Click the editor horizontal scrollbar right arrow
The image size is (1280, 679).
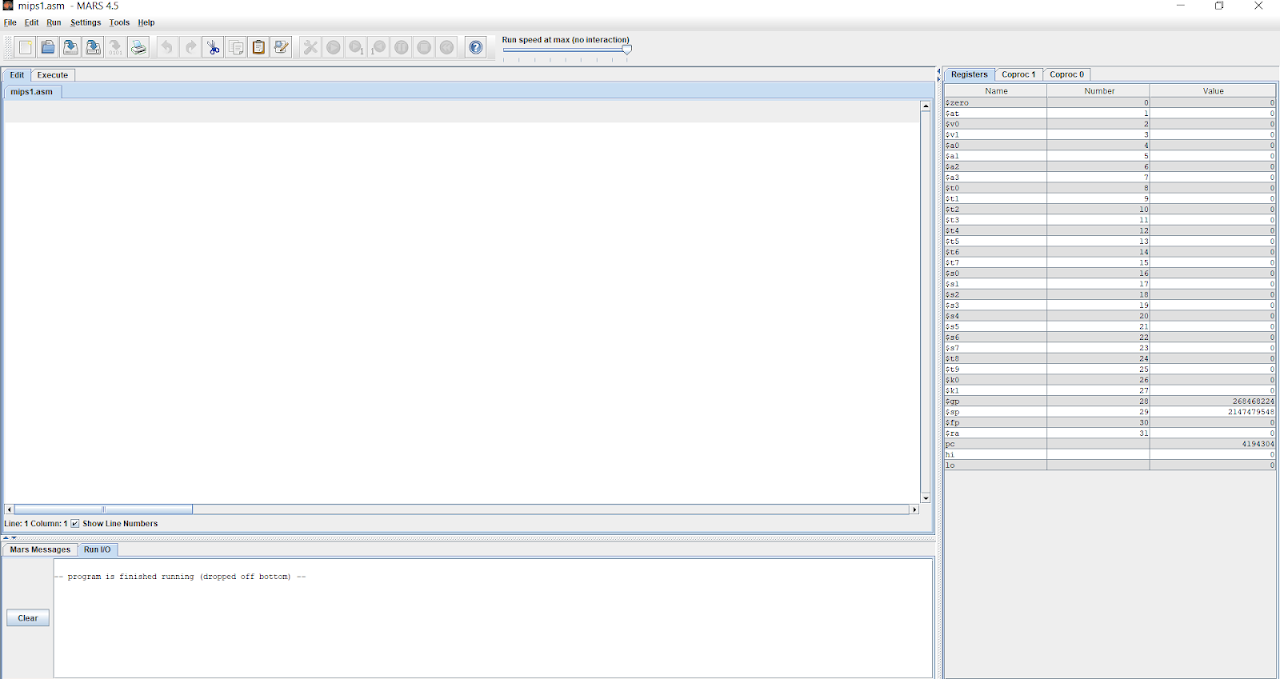(x=914, y=510)
